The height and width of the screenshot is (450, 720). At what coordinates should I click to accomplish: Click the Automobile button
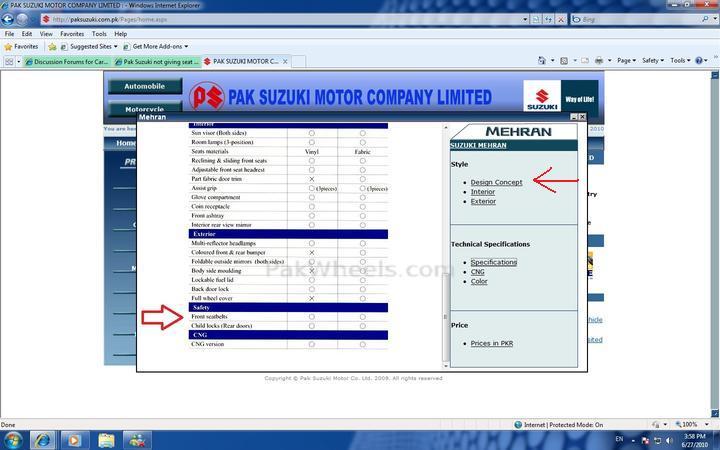point(145,86)
